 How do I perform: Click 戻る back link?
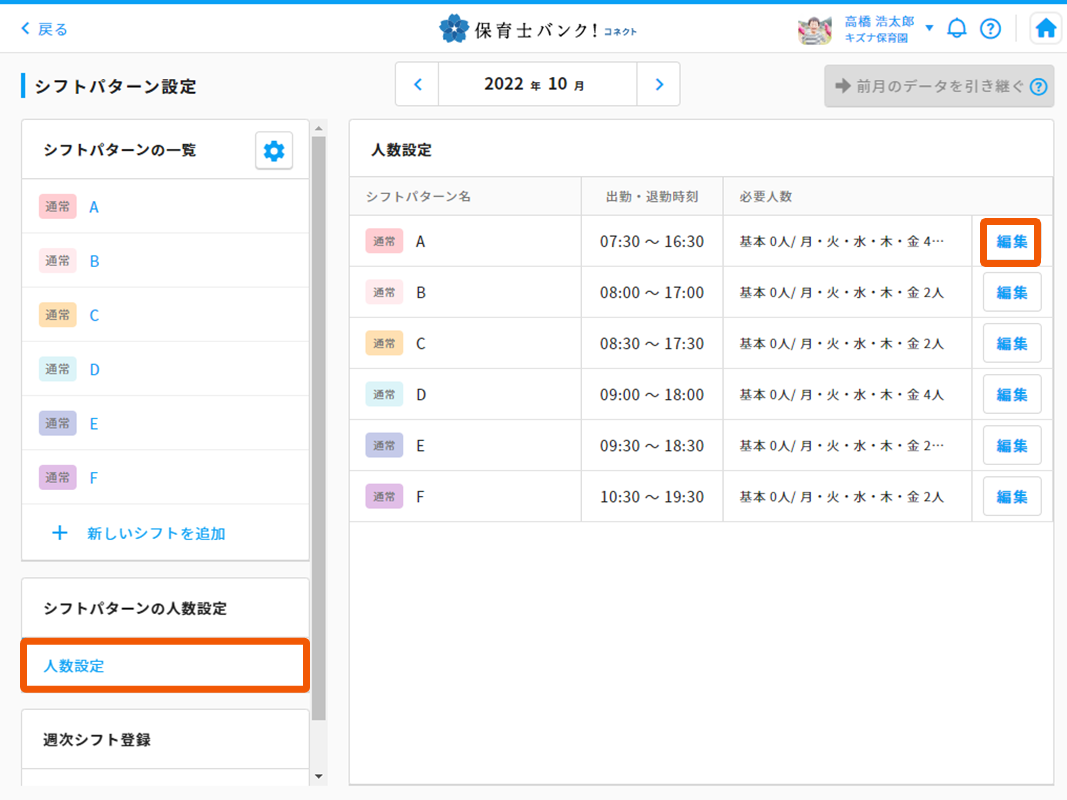click(44, 29)
